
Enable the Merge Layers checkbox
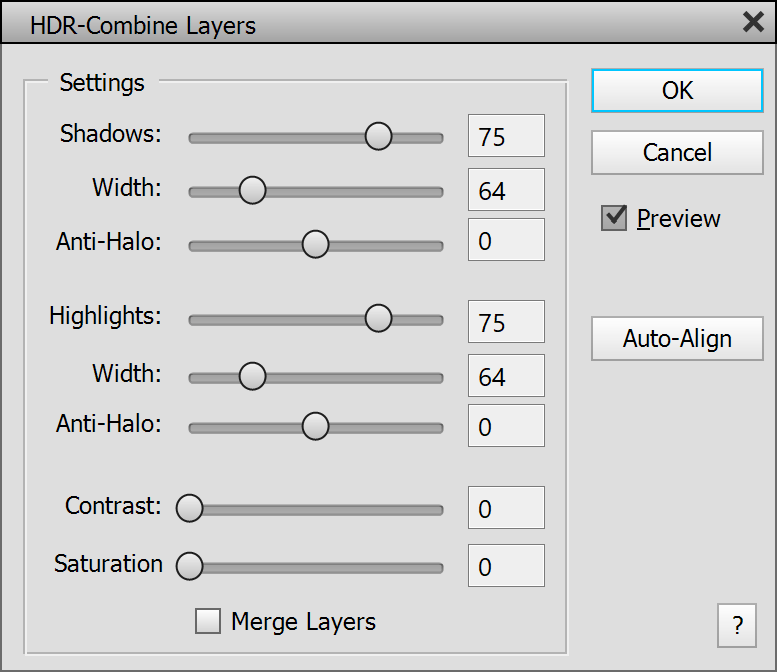click(208, 621)
